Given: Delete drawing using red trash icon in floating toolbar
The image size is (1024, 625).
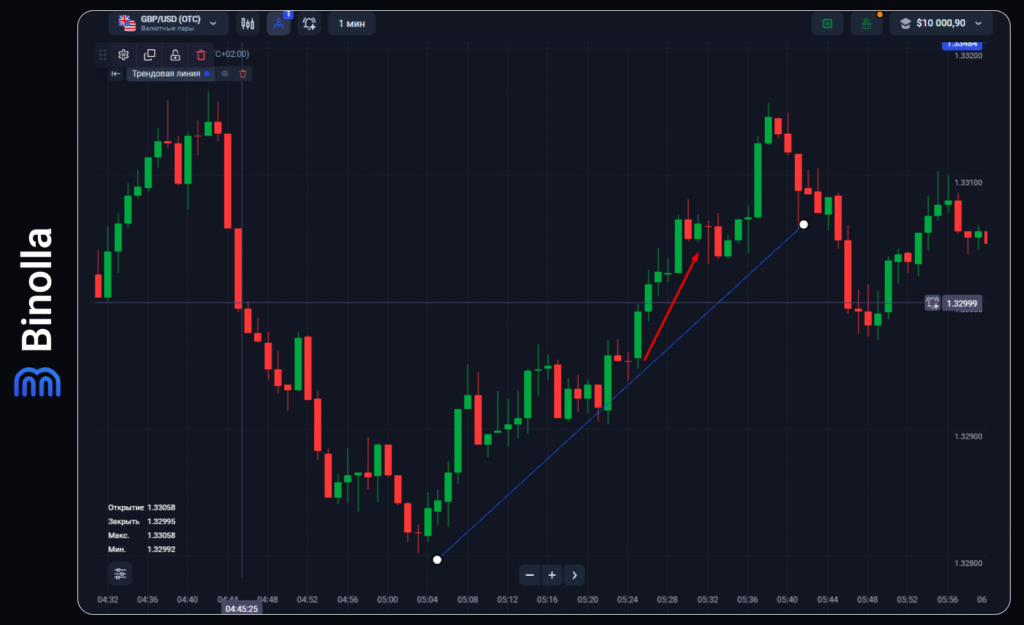Looking at the screenshot, I should click(201, 55).
